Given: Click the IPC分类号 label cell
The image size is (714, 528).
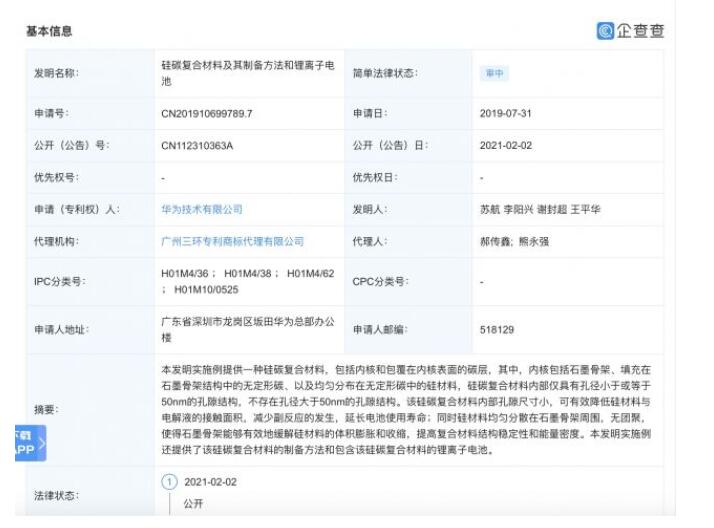Looking at the screenshot, I should pyautogui.click(x=90, y=282).
